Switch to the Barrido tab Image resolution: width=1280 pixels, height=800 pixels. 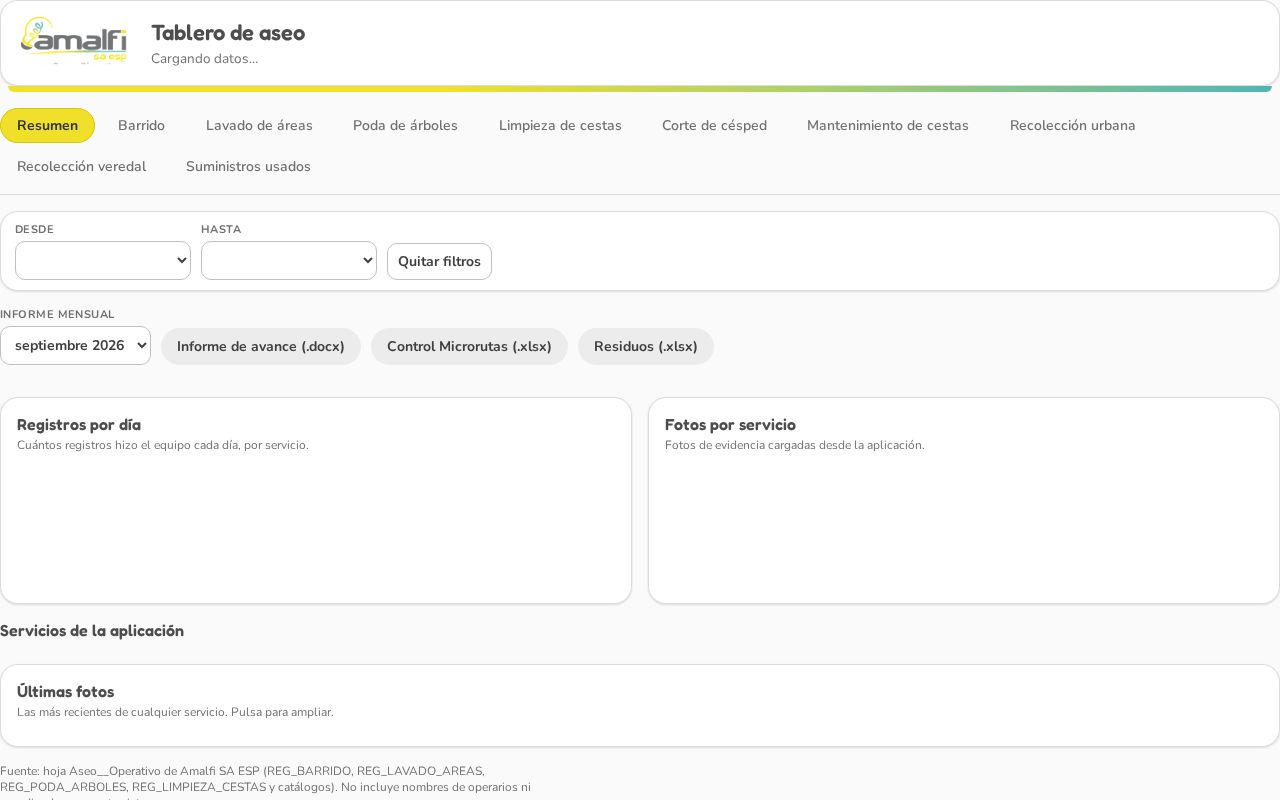141,126
